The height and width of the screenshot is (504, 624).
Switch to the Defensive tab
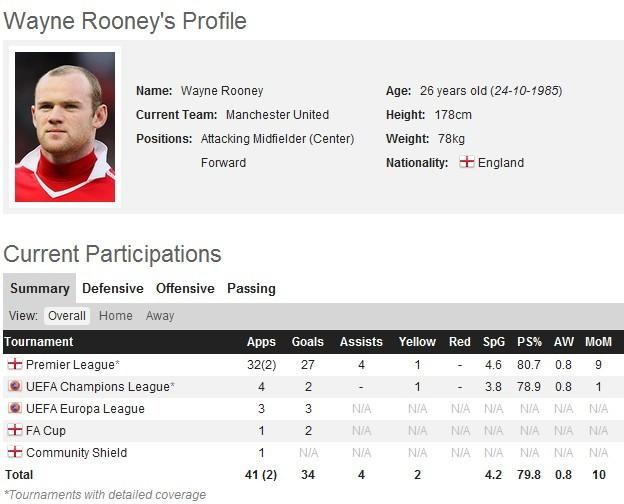tap(113, 288)
